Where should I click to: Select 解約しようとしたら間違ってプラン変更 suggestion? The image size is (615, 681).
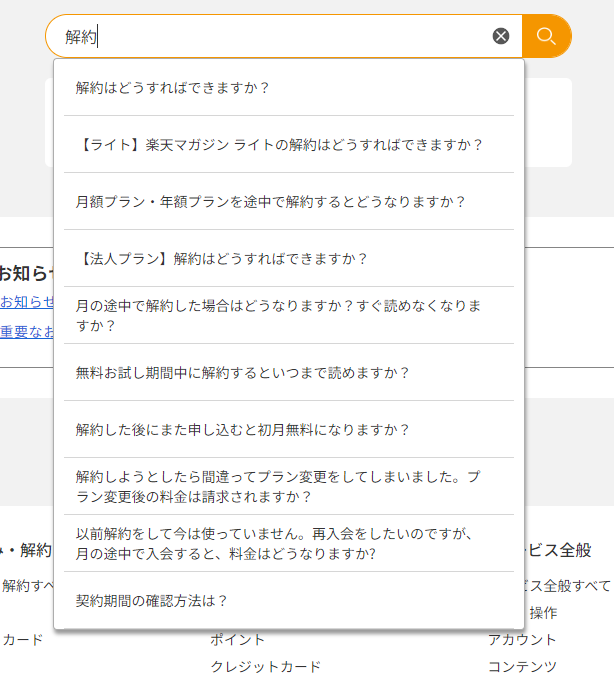click(x=279, y=486)
